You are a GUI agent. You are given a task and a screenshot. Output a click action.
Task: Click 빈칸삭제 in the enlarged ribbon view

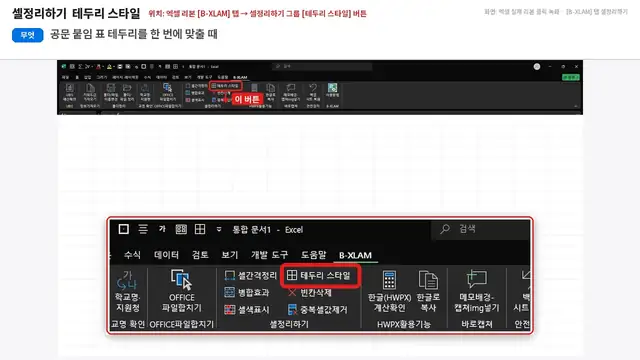pos(310,292)
